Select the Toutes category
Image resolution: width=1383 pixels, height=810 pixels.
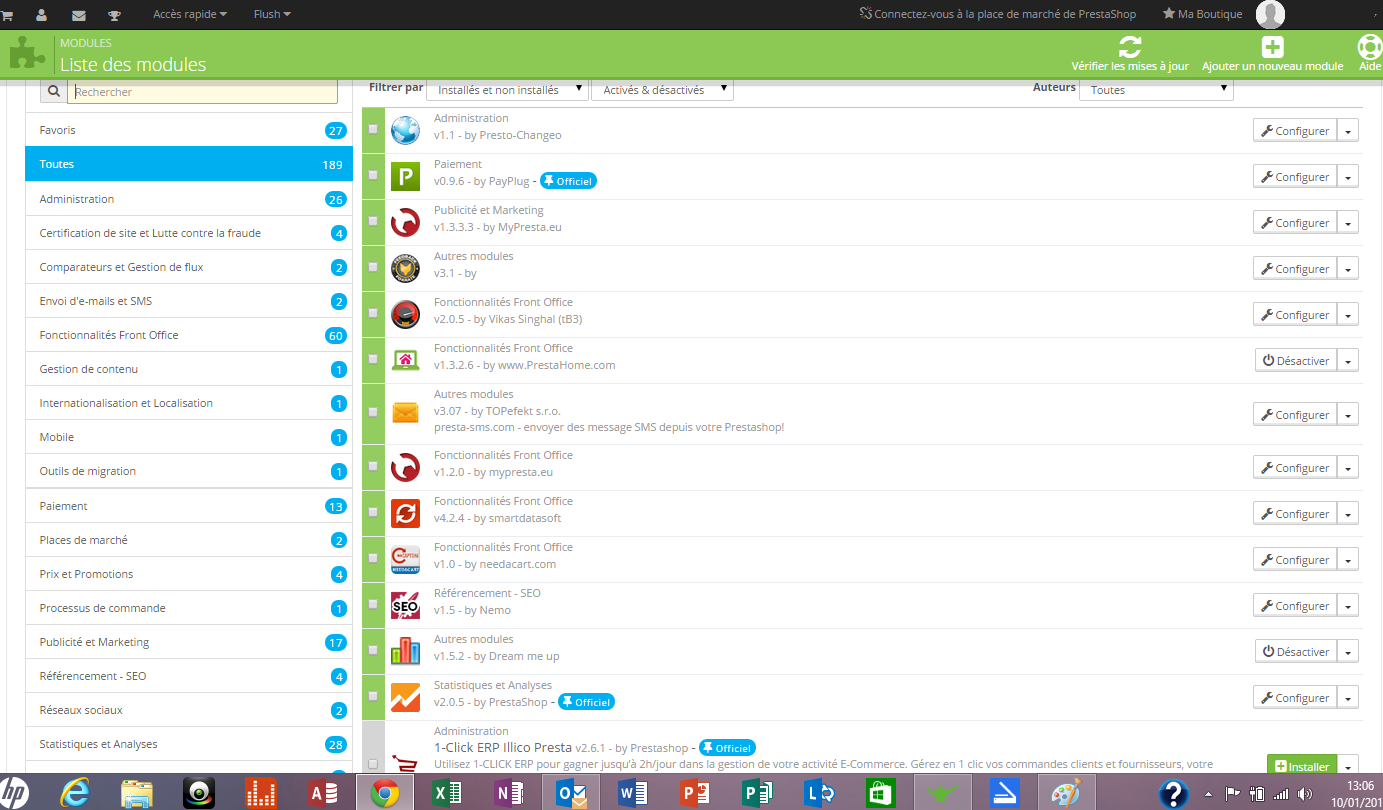(x=188, y=164)
